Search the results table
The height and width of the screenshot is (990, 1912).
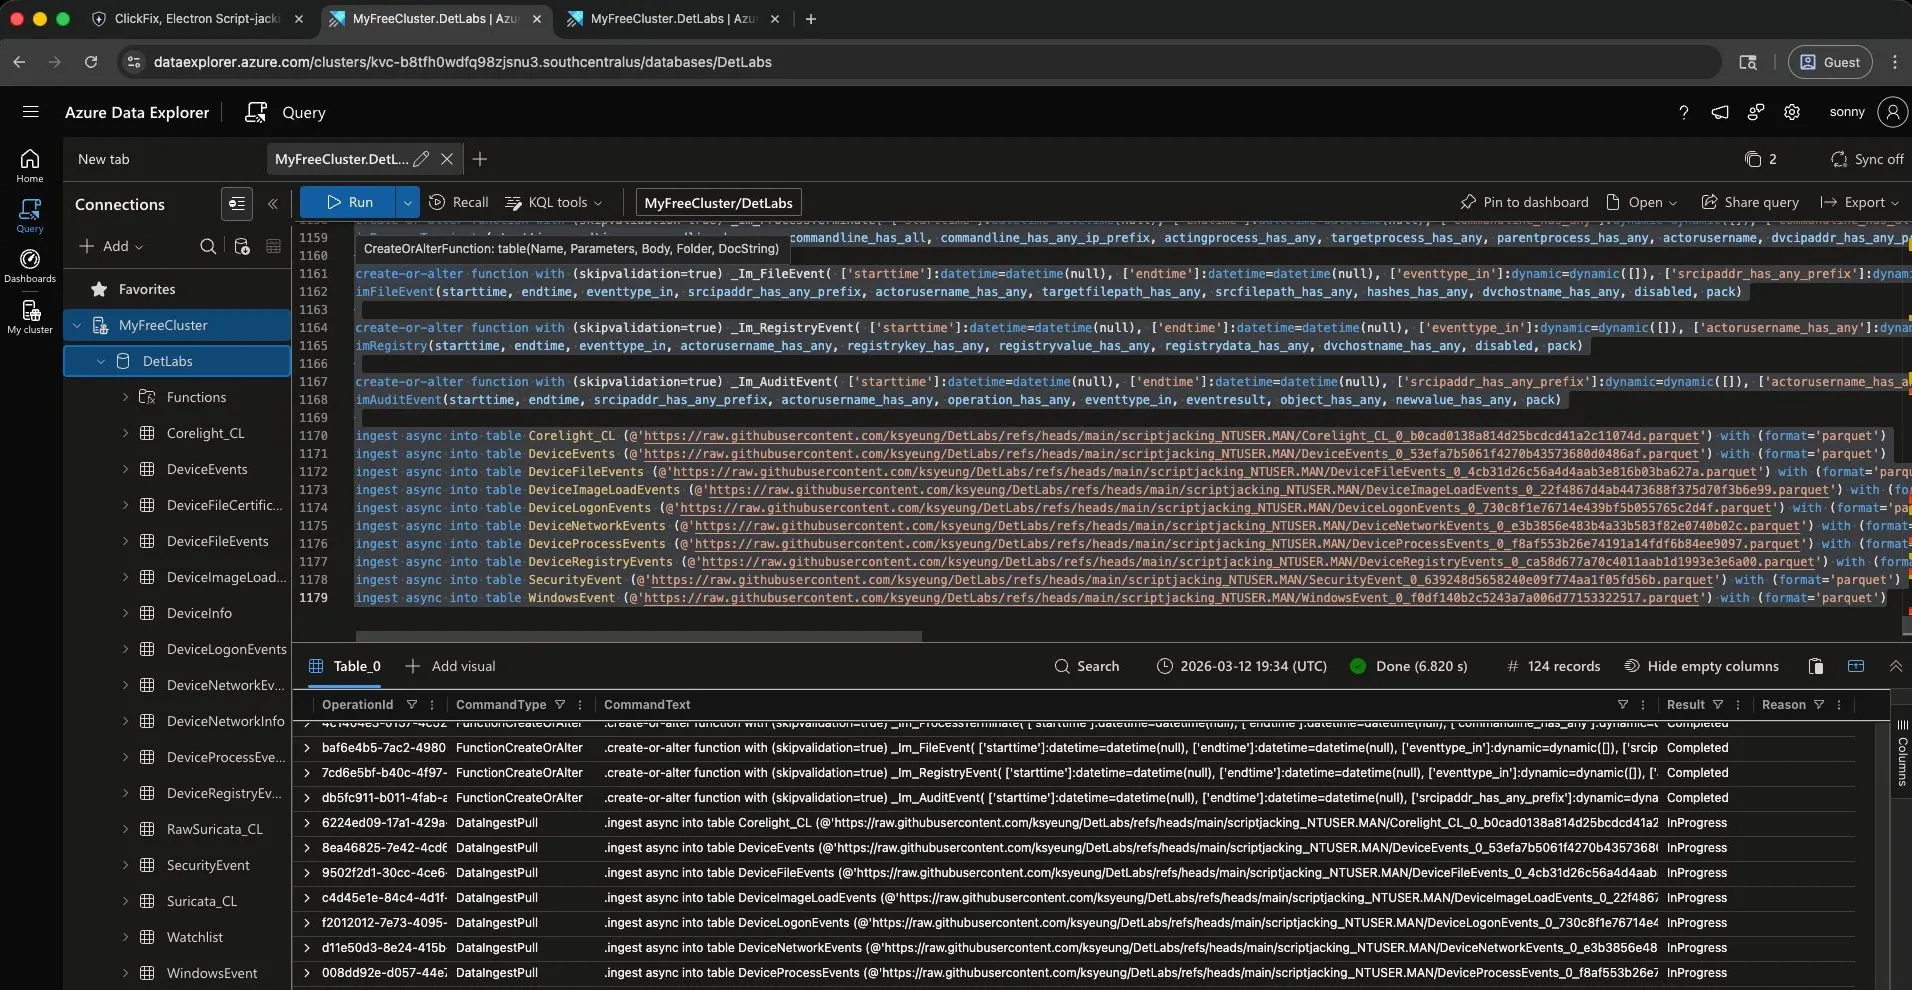tap(1087, 666)
